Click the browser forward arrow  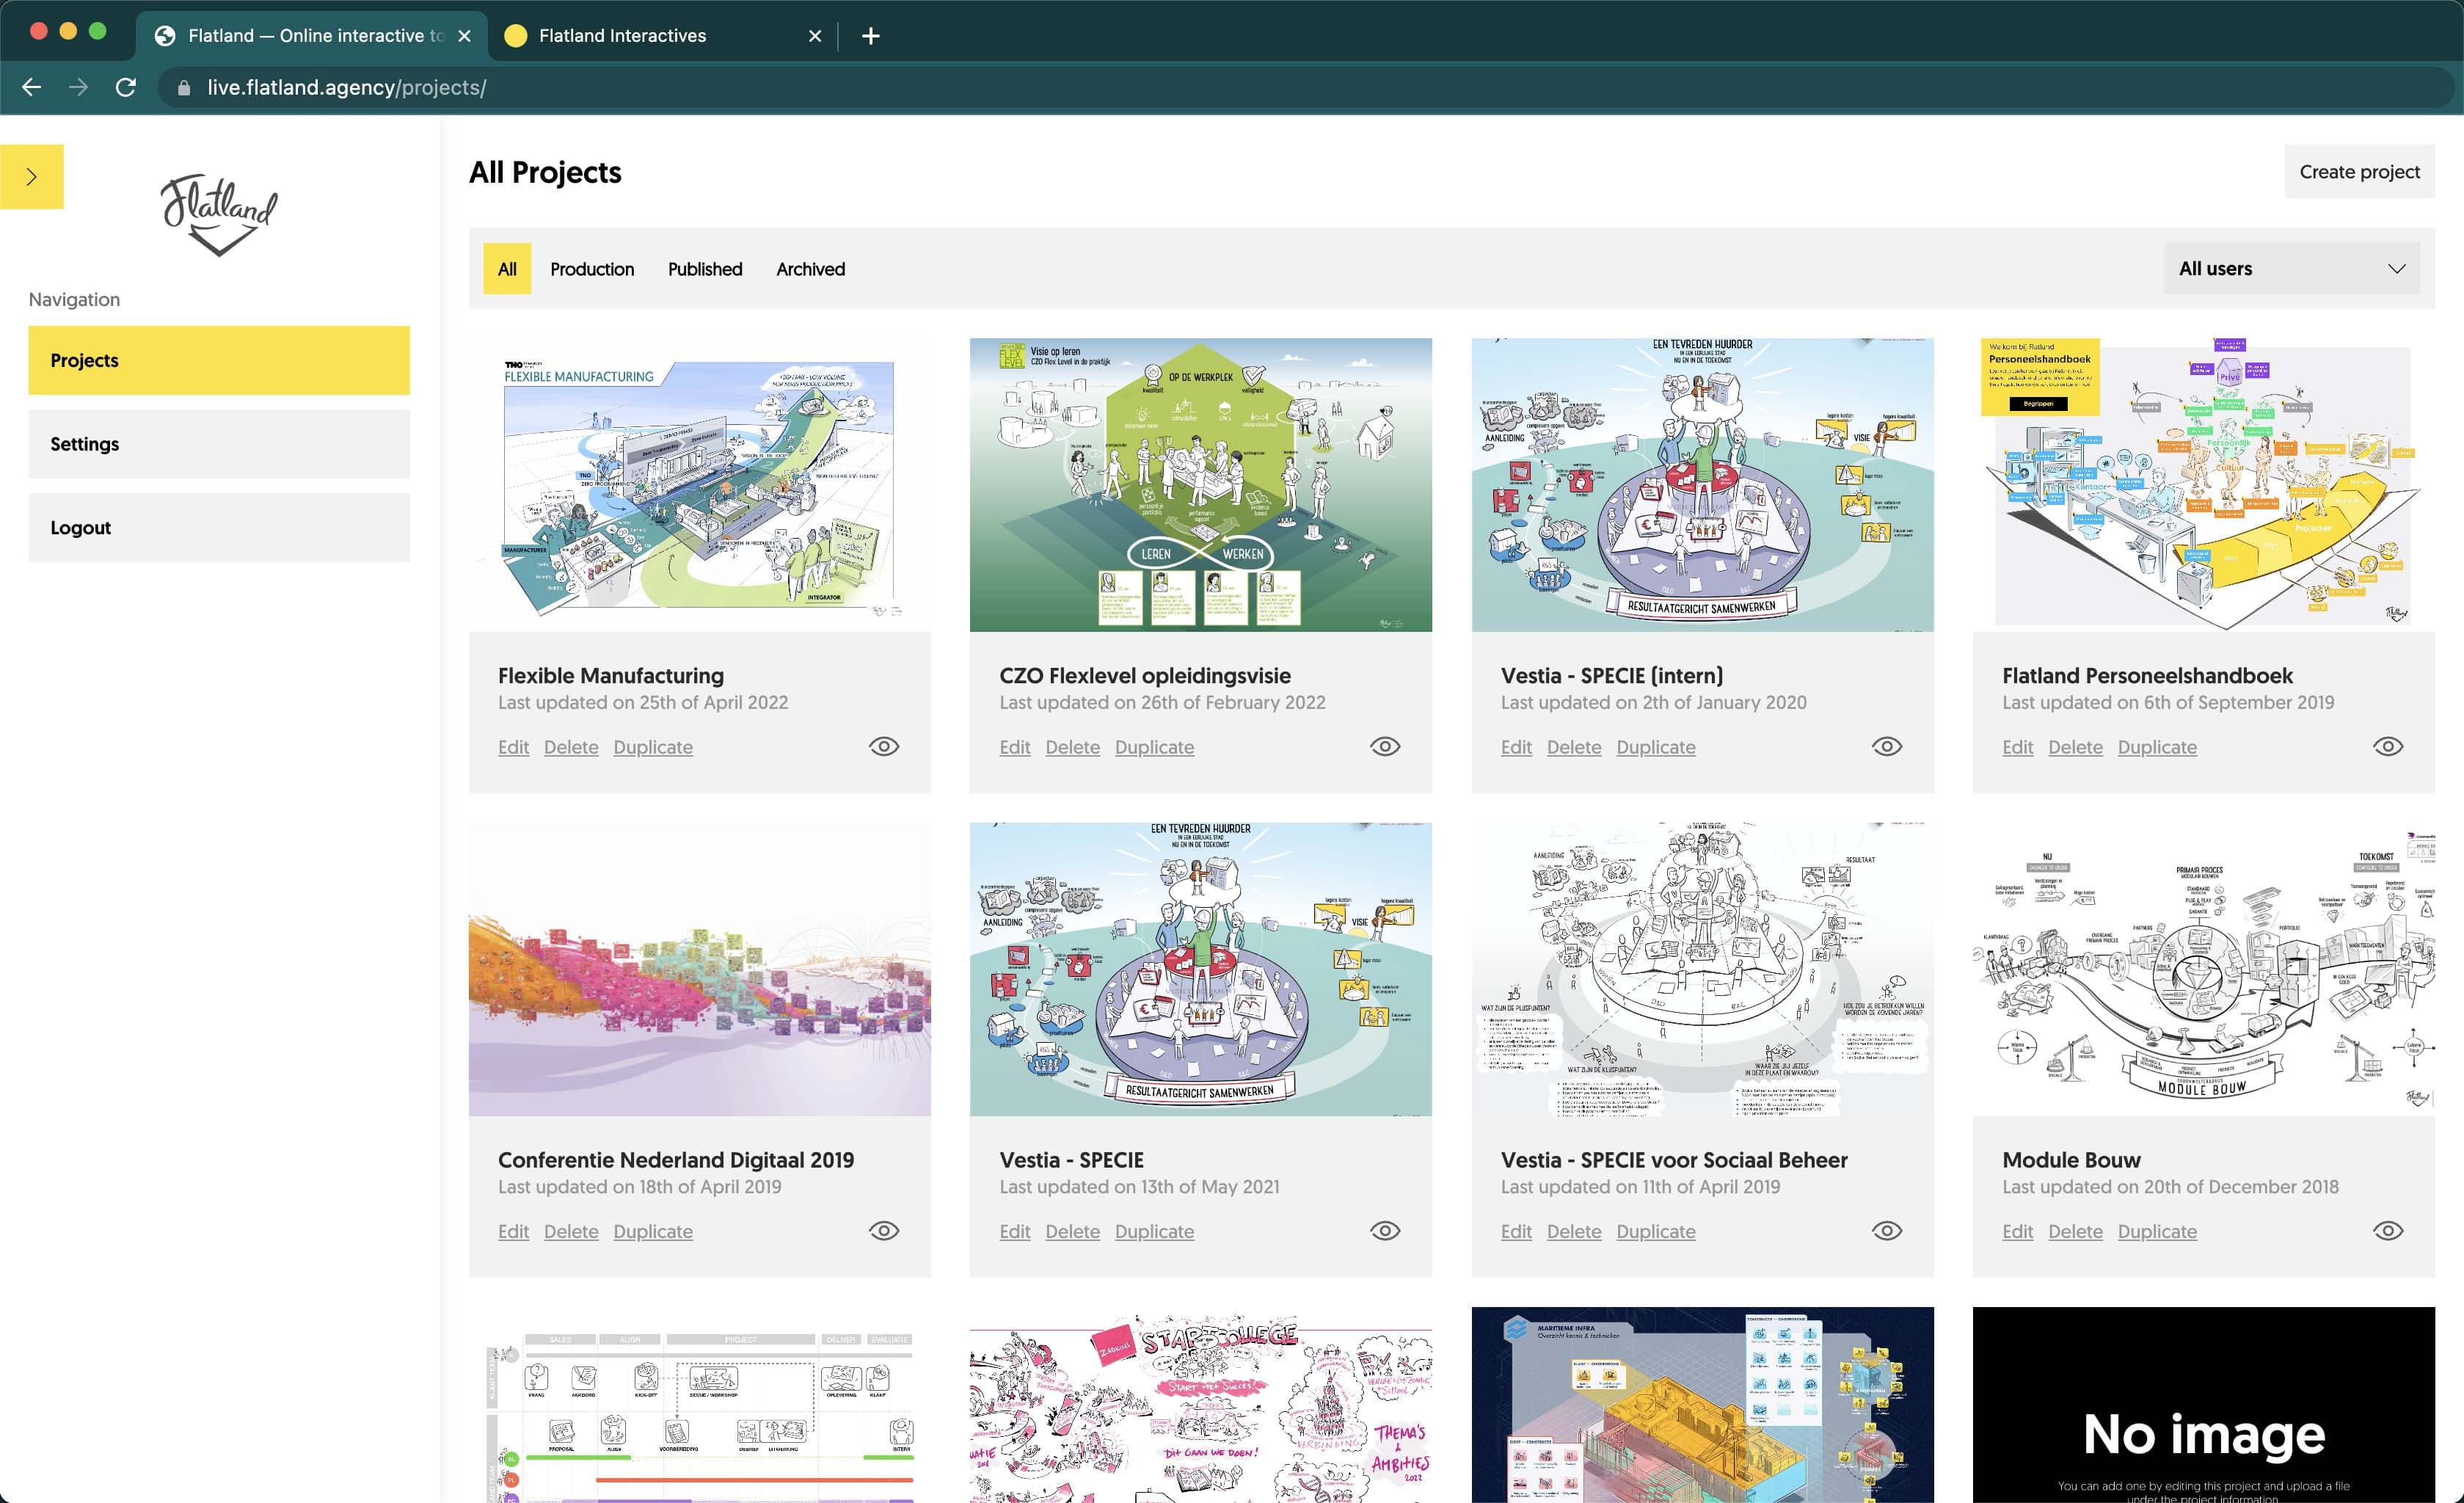click(79, 87)
